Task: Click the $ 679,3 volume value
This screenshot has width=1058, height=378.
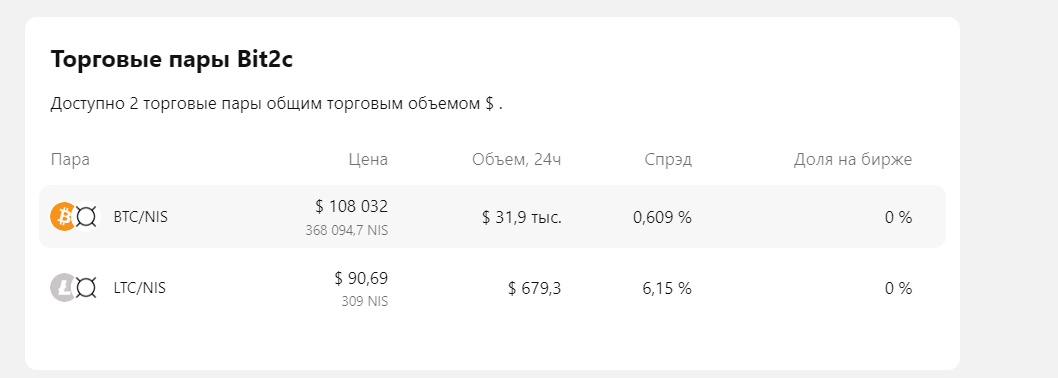Action: 534,289
